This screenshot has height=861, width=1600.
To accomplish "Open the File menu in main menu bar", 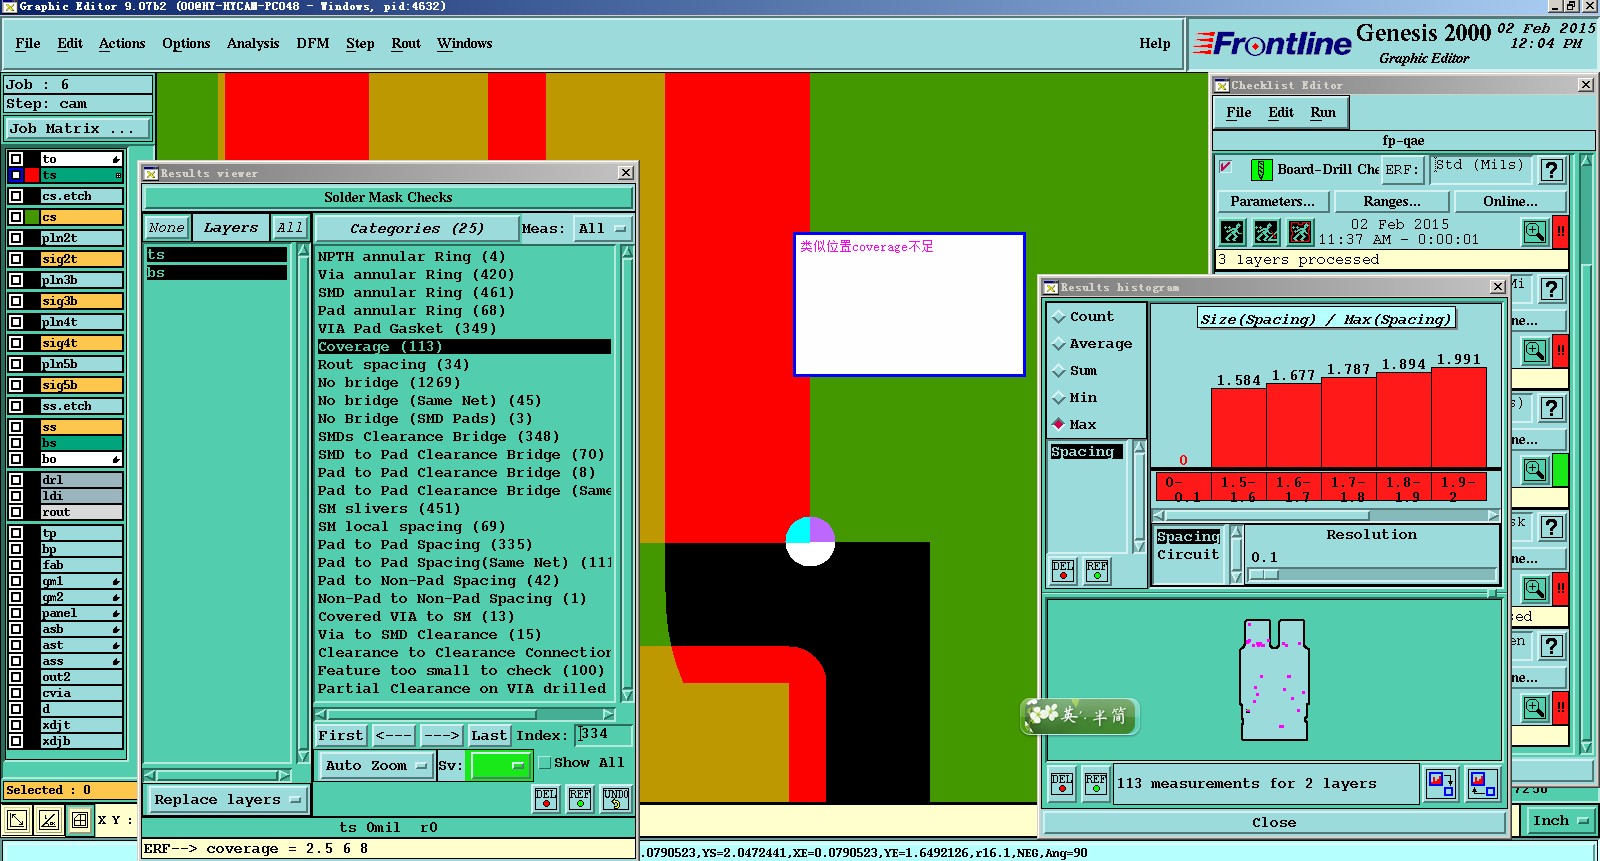I will tap(28, 44).
